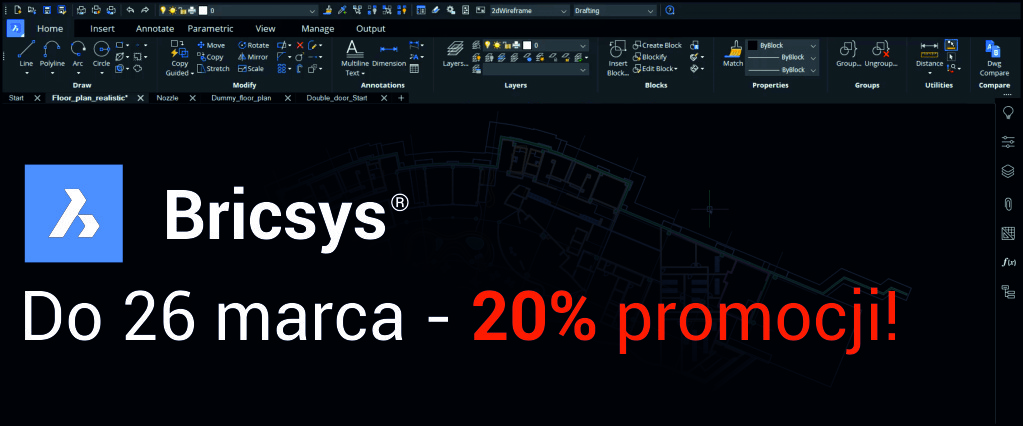The height and width of the screenshot is (426, 1023).
Task: Switch to the Manage ribbon tab
Action: (318, 29)
